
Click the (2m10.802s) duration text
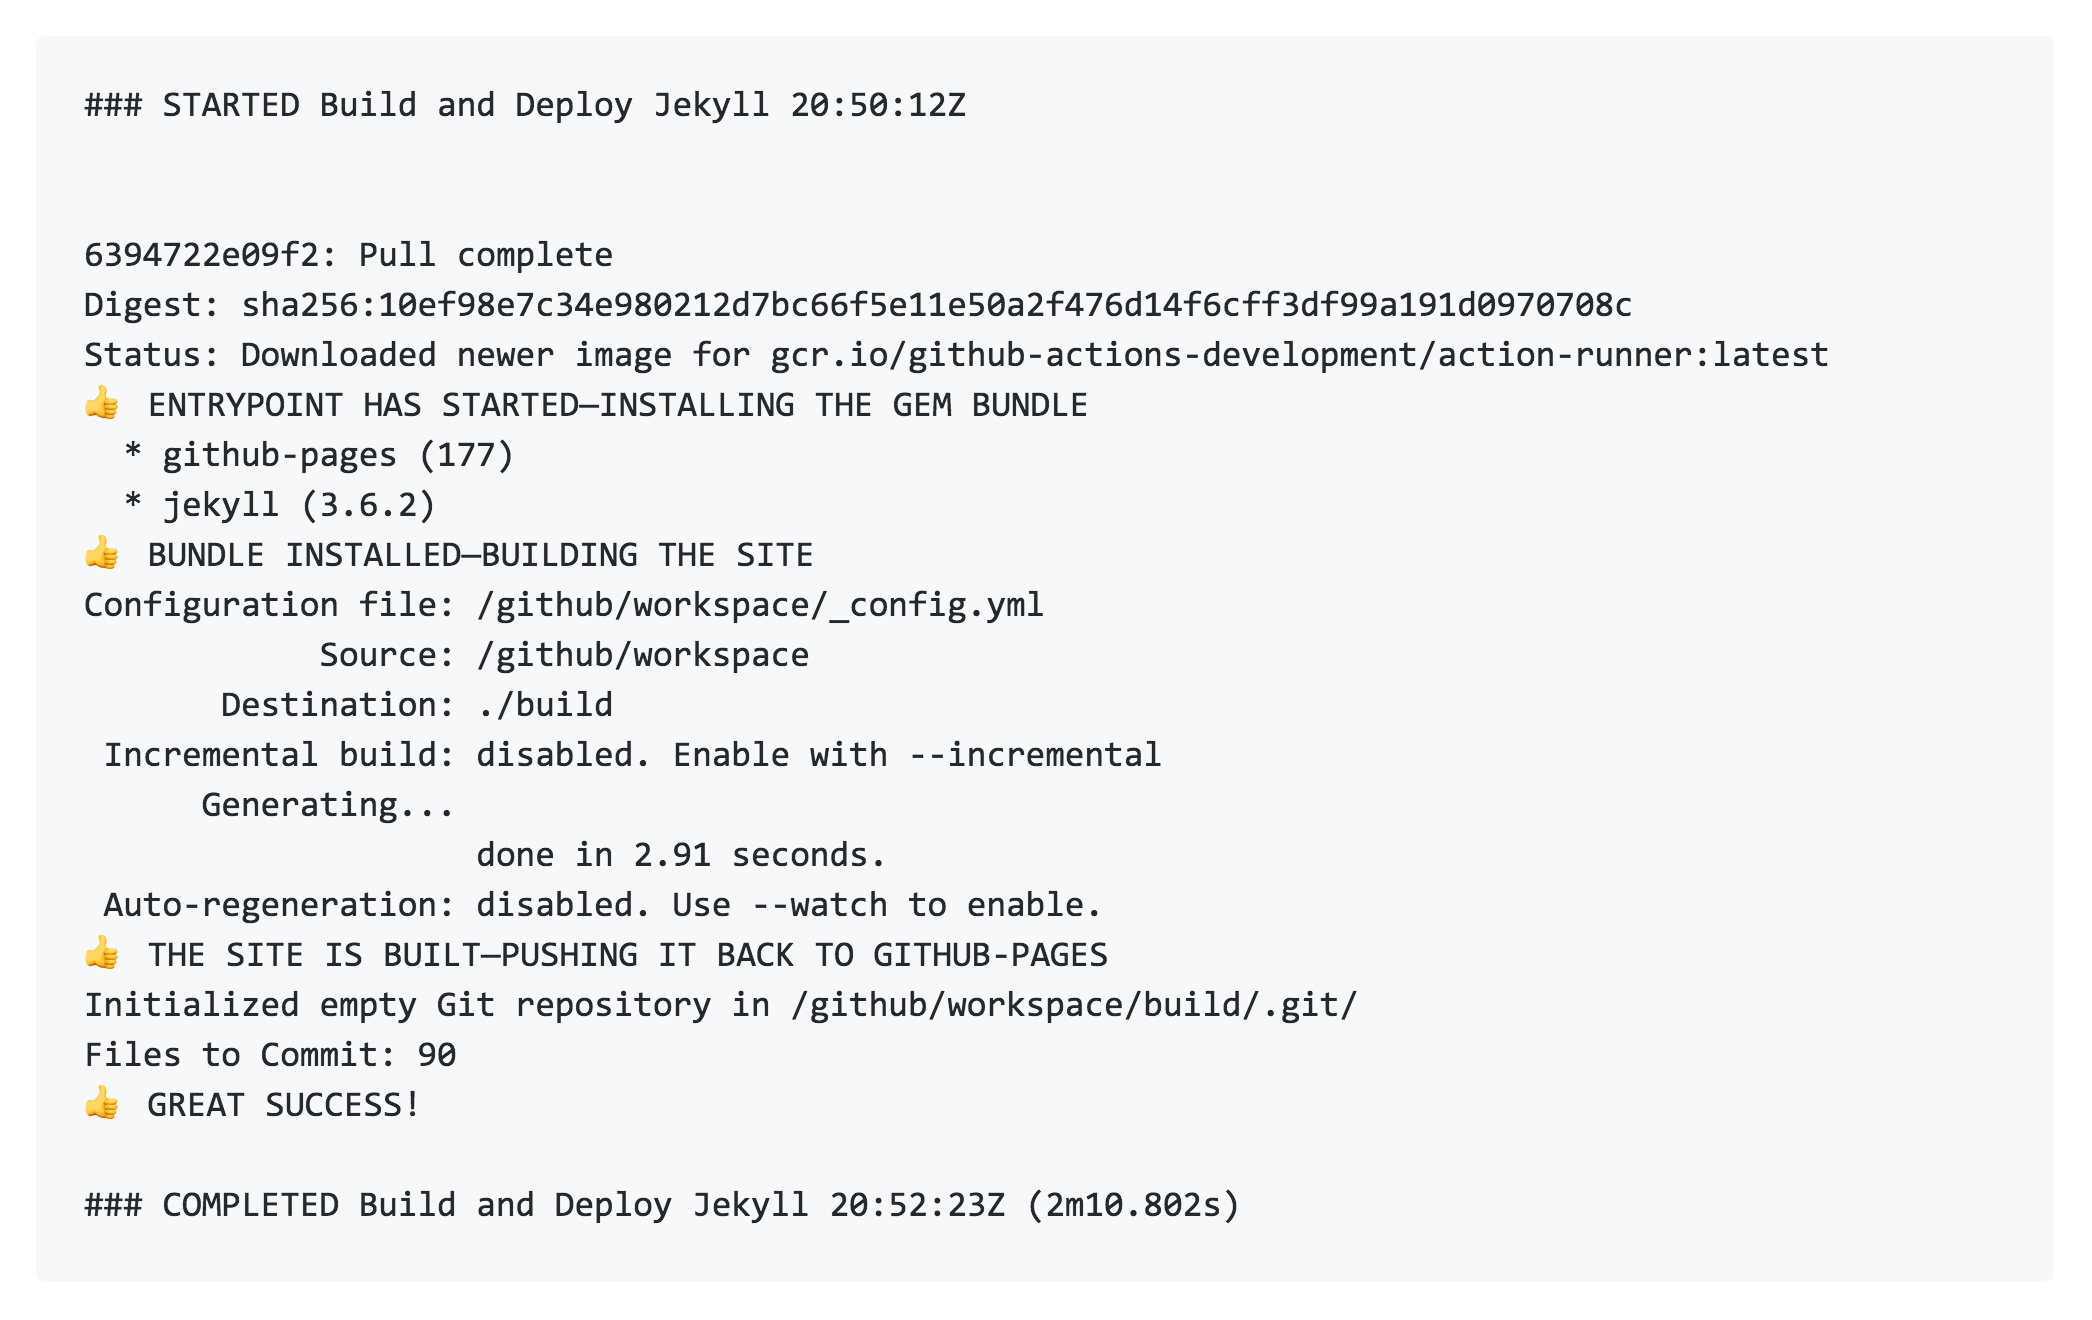[1132, 1204]
